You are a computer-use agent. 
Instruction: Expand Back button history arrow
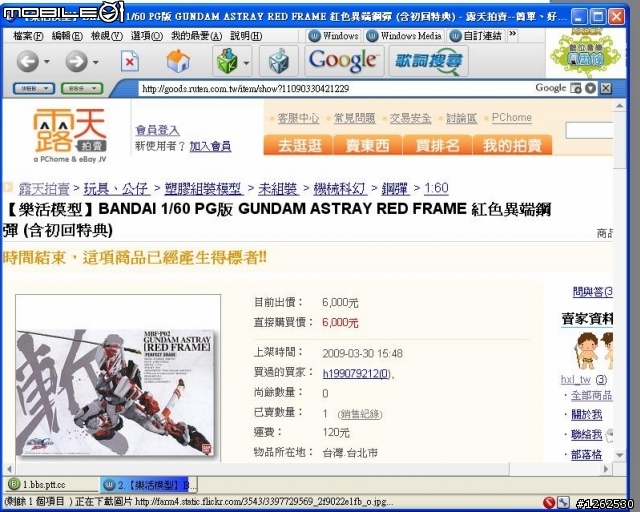47,62
